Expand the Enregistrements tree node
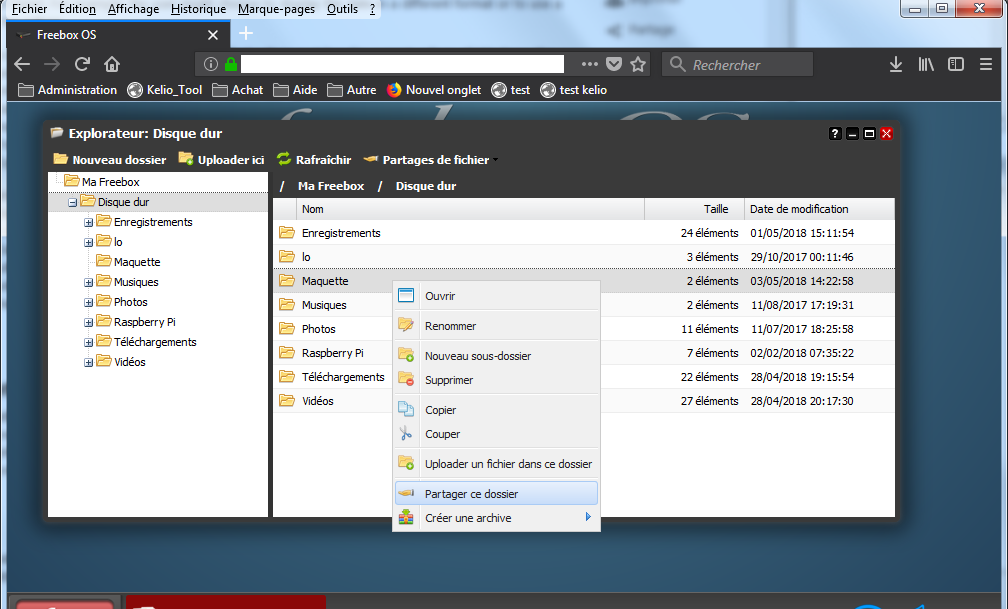The image size is (1008, 609). click(x=89, y=223)
